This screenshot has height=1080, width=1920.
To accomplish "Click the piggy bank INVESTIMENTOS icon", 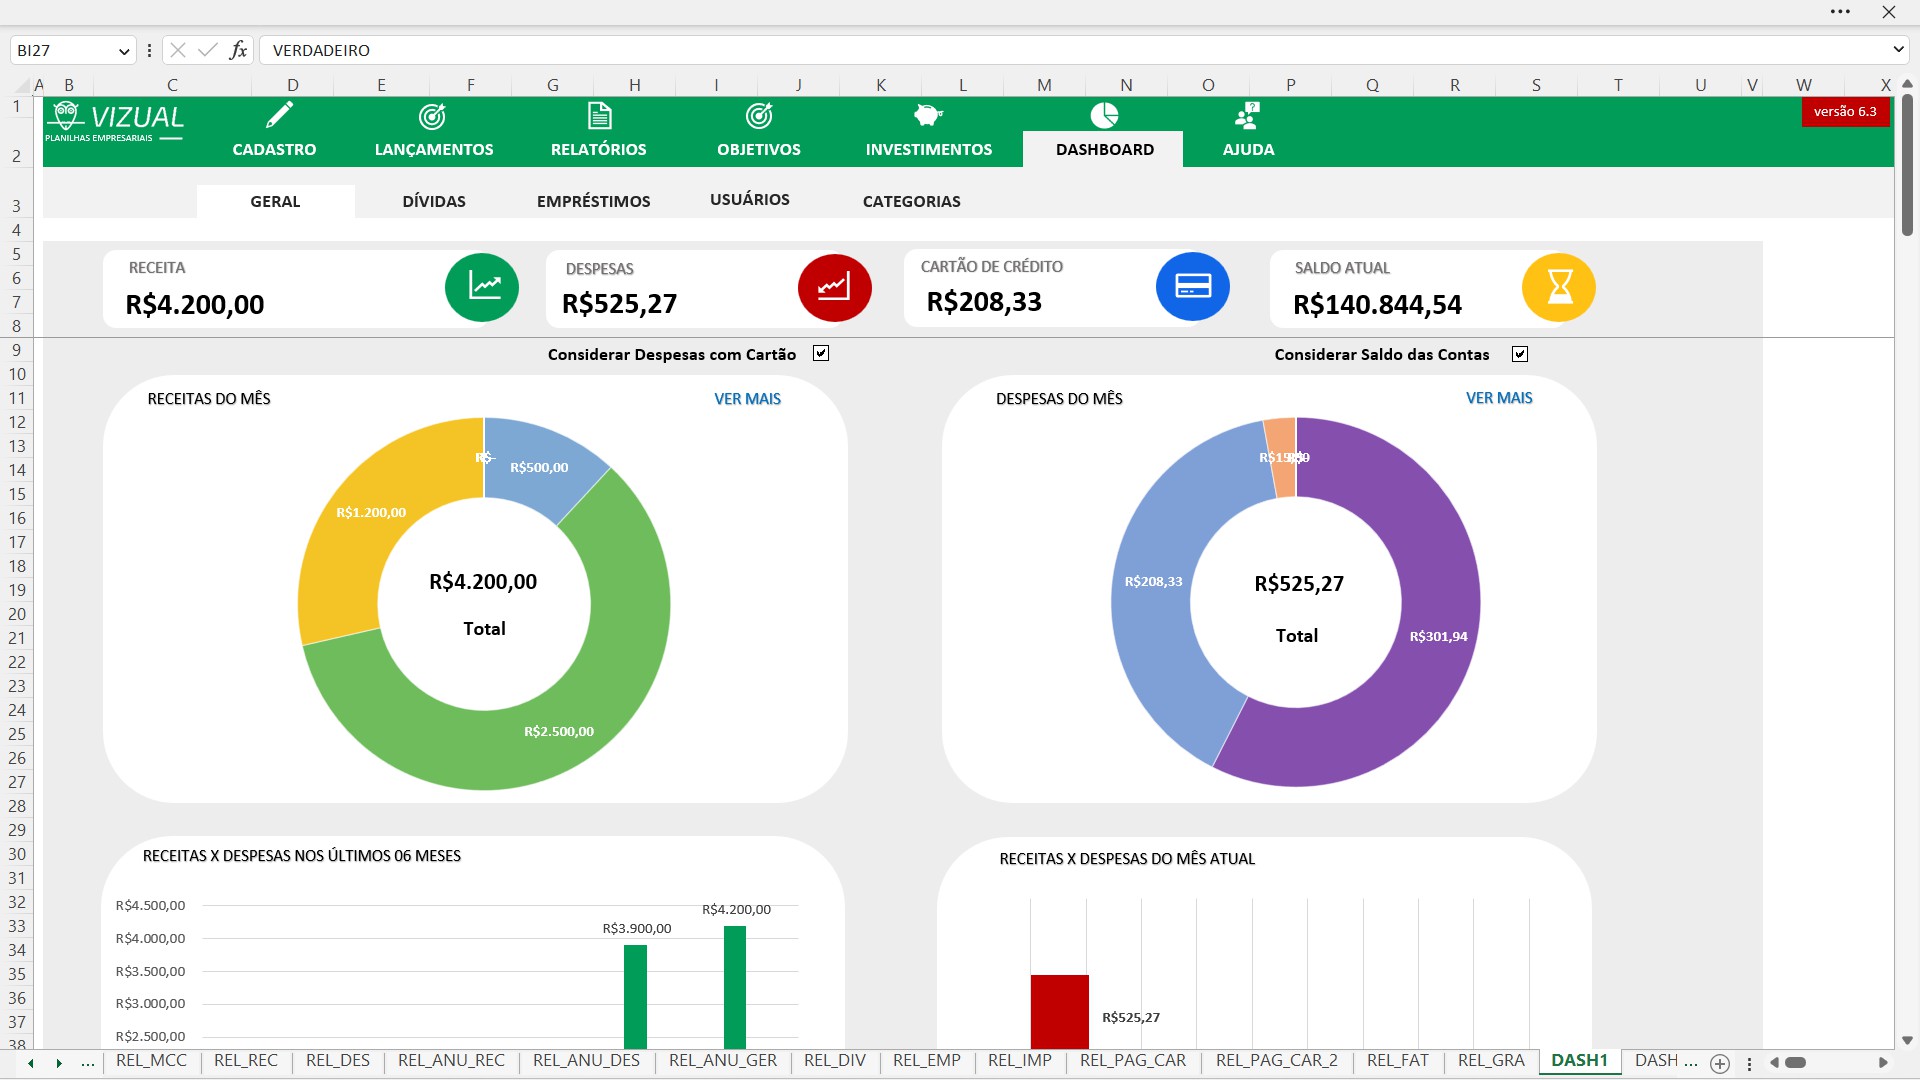I will pyautogui.click(x=928, y=116).
